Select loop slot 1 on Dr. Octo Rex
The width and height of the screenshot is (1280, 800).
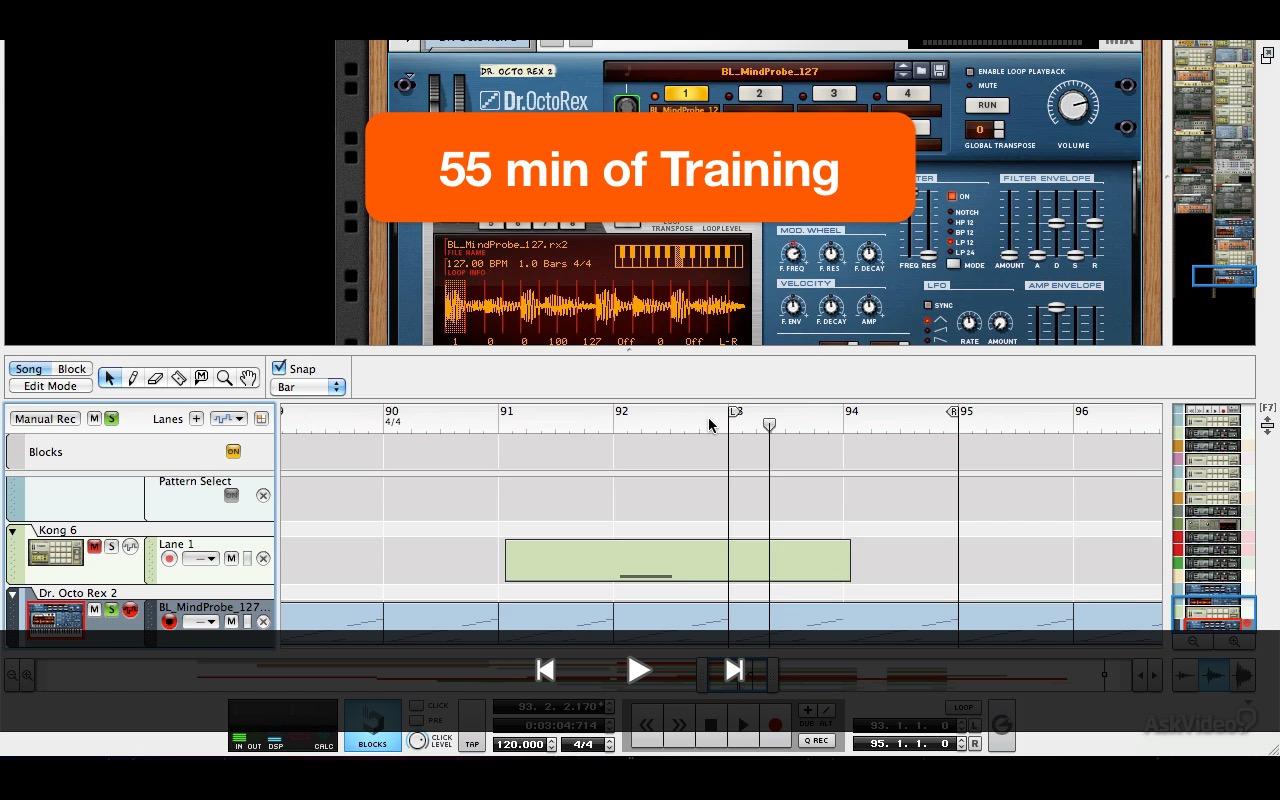685,94
